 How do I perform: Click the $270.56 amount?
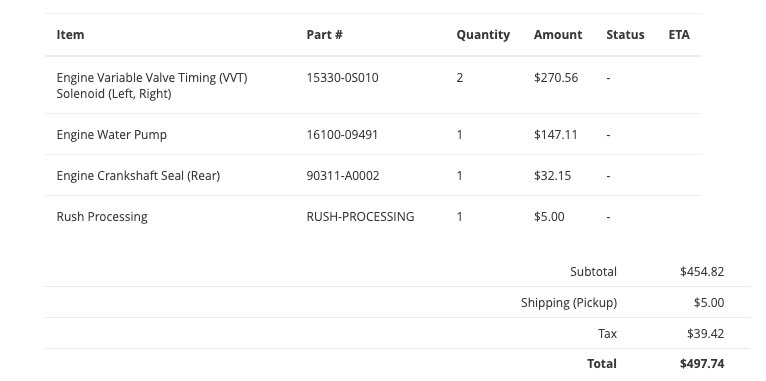tap(556, 78)
